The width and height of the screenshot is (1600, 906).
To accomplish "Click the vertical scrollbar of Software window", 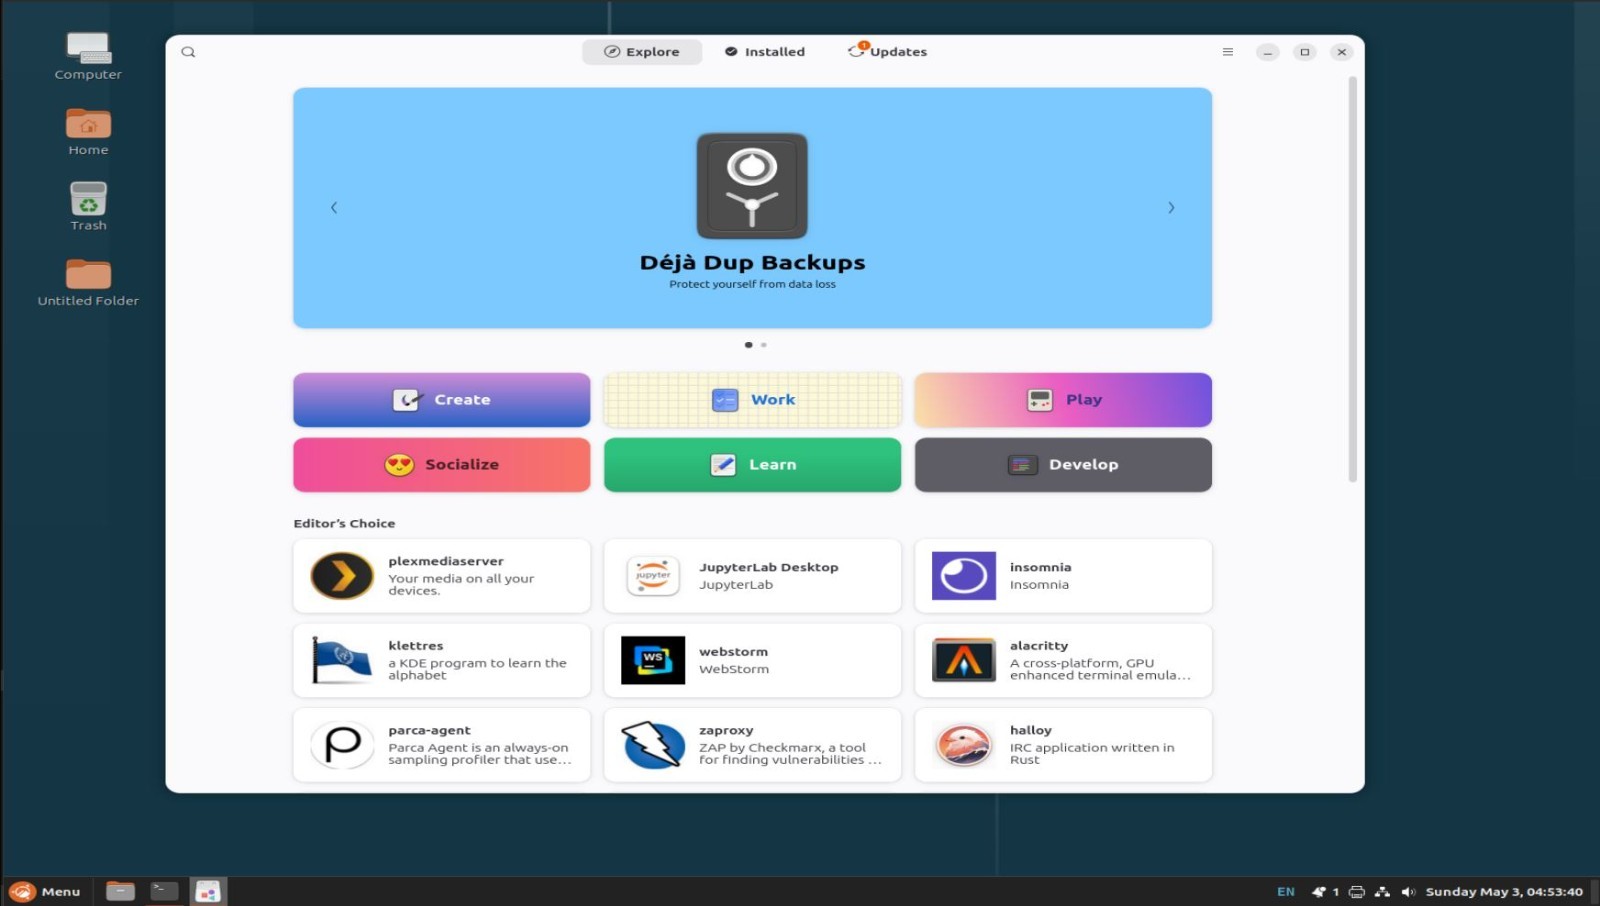I will tap(1353, 280).
